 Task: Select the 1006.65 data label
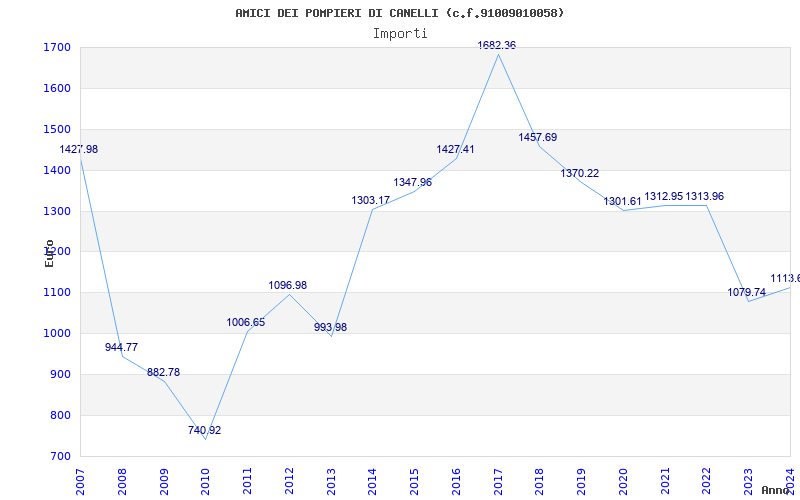click(246, 322)
